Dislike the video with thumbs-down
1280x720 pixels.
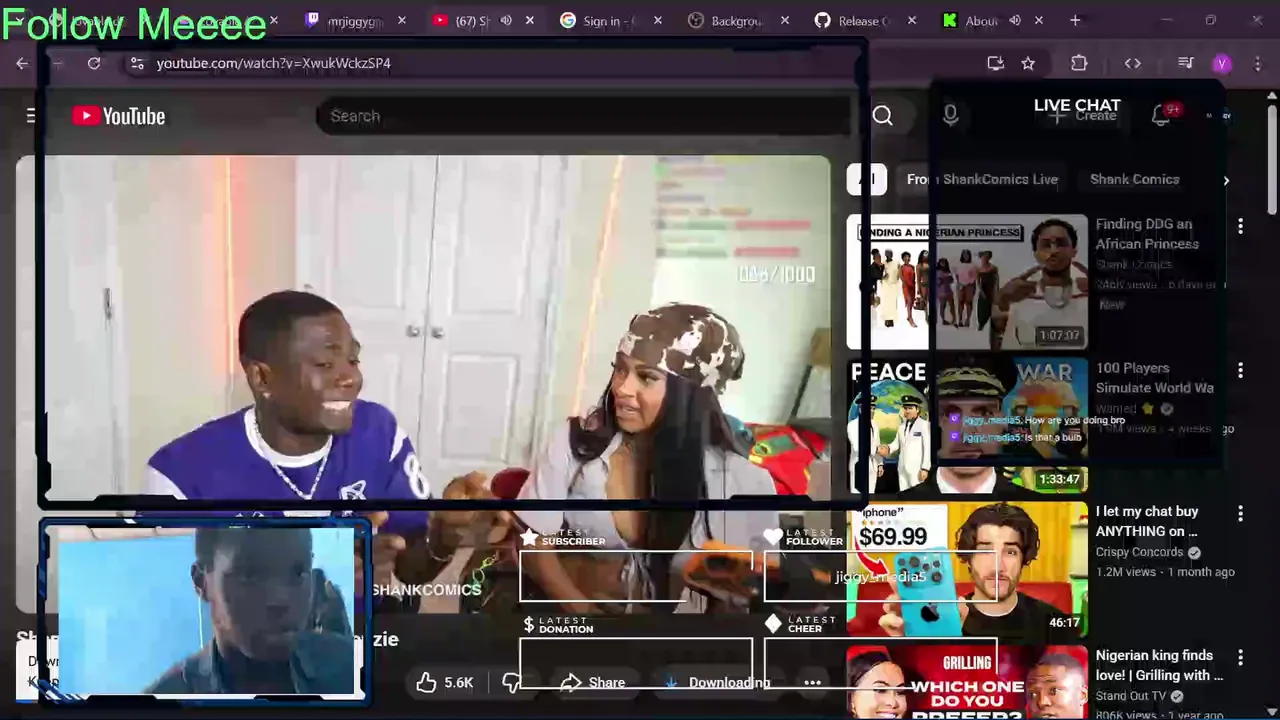coord(512,682)
